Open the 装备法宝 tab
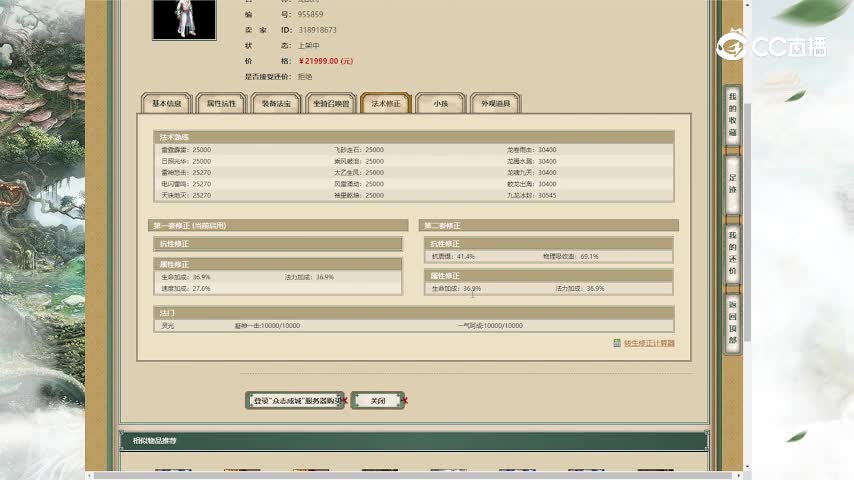854x480 pixels. [x=276, y=103]
